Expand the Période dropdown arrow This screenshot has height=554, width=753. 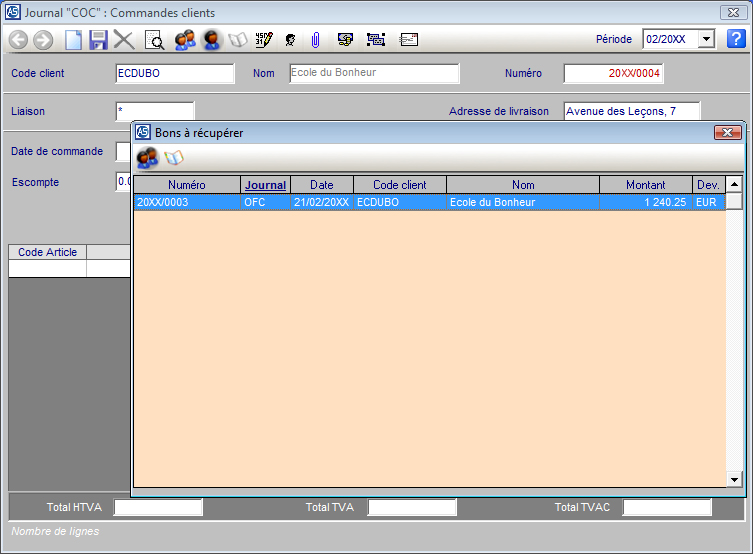707,39
